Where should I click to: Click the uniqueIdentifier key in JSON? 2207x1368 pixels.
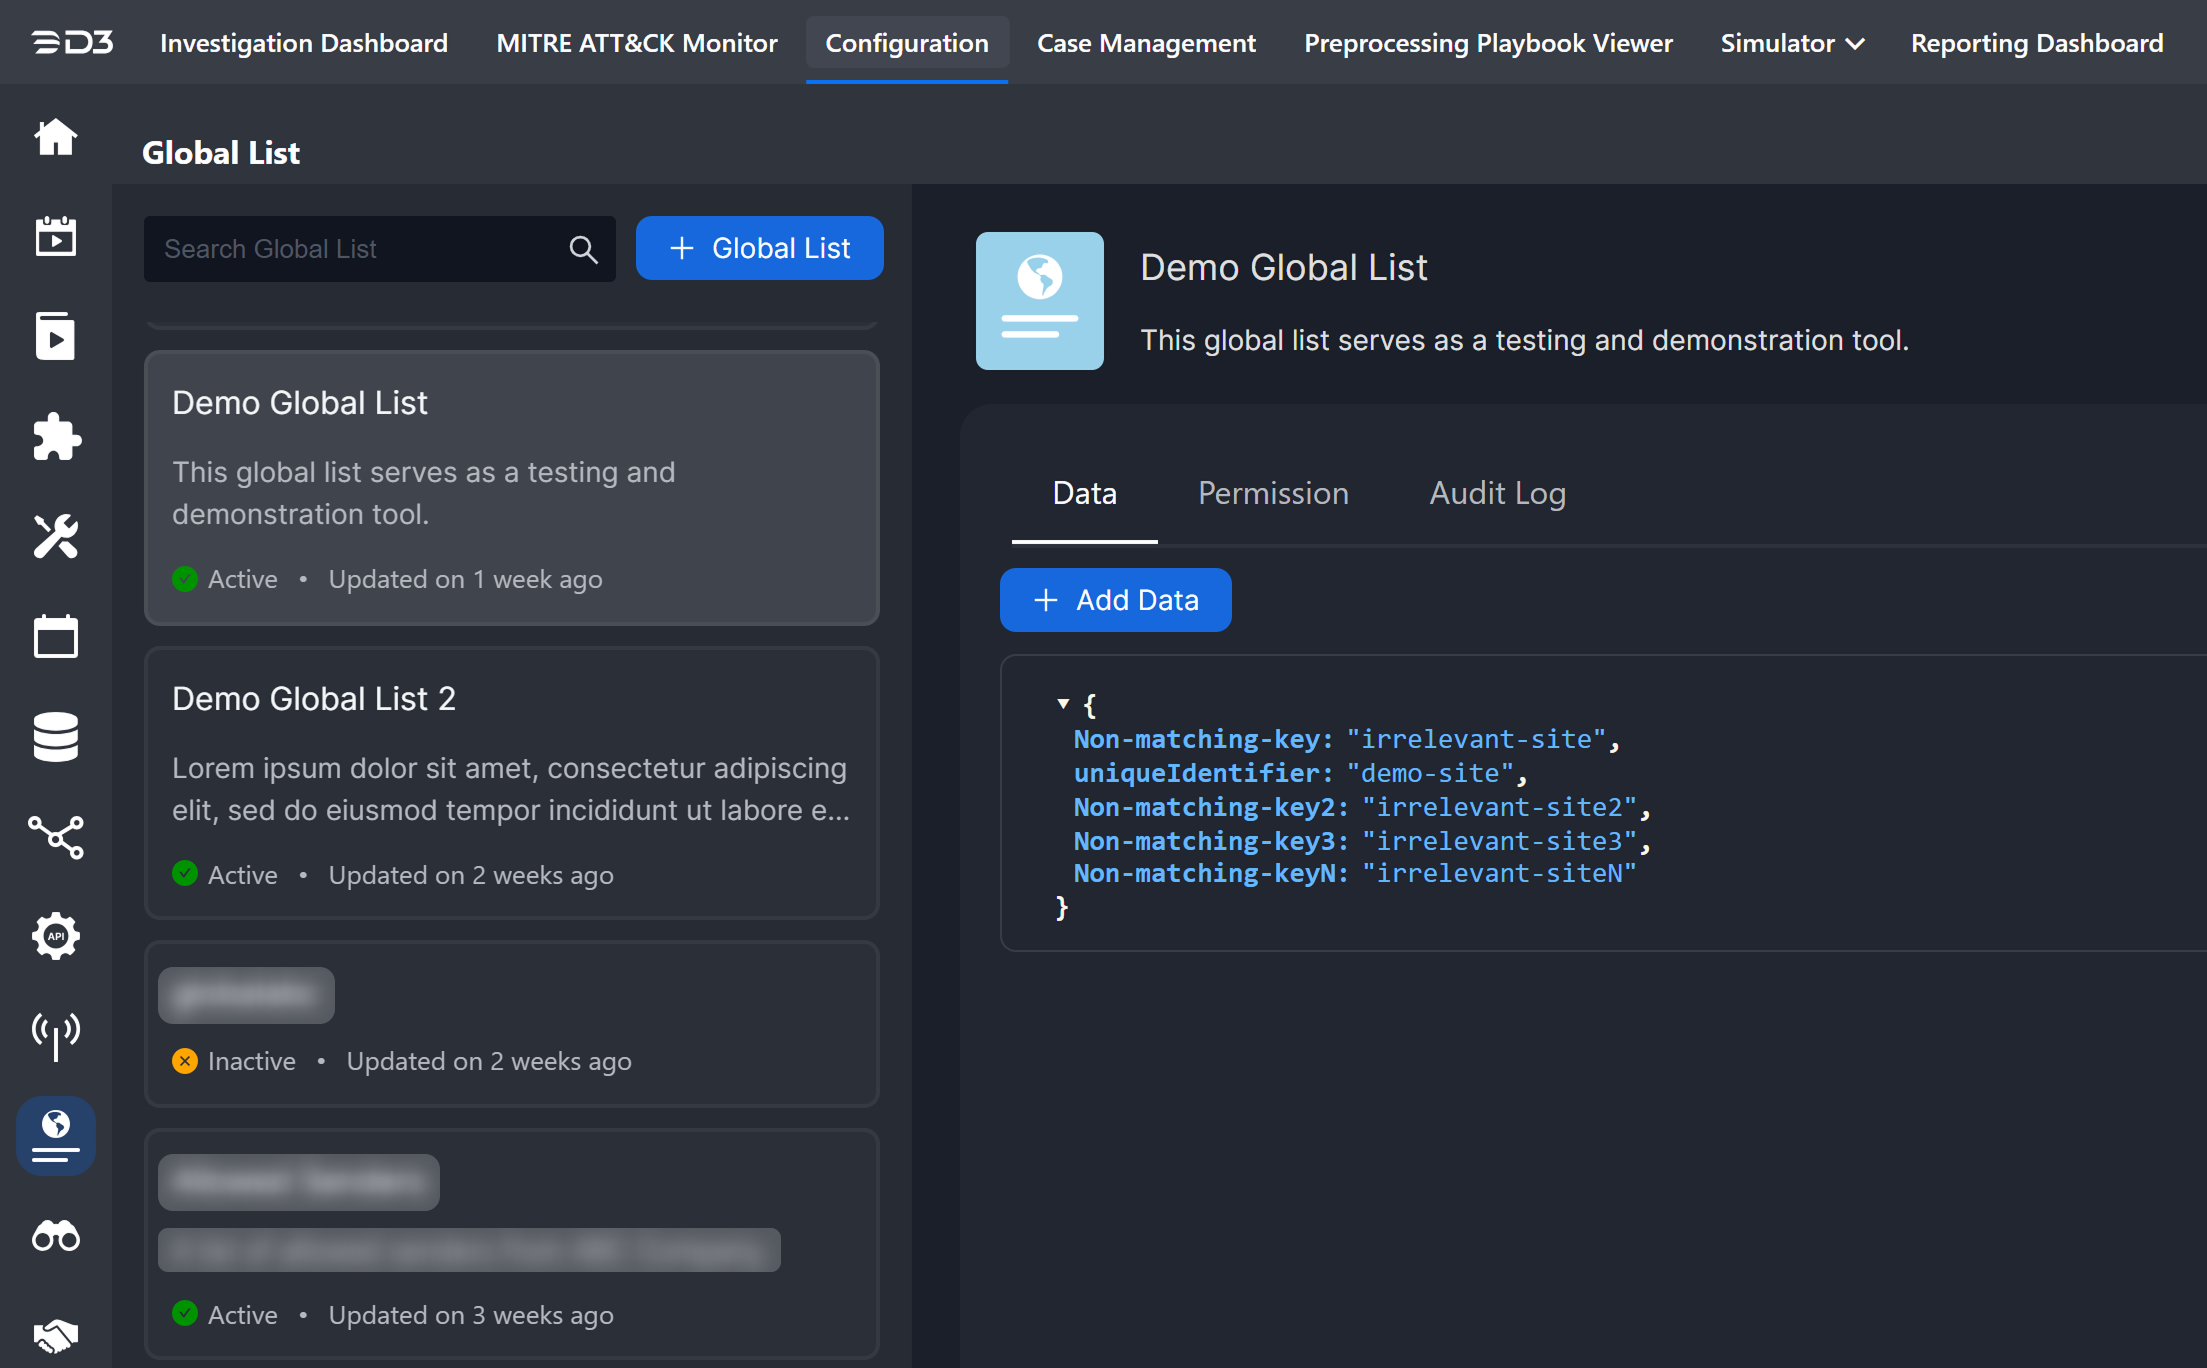click(1203, 773)
